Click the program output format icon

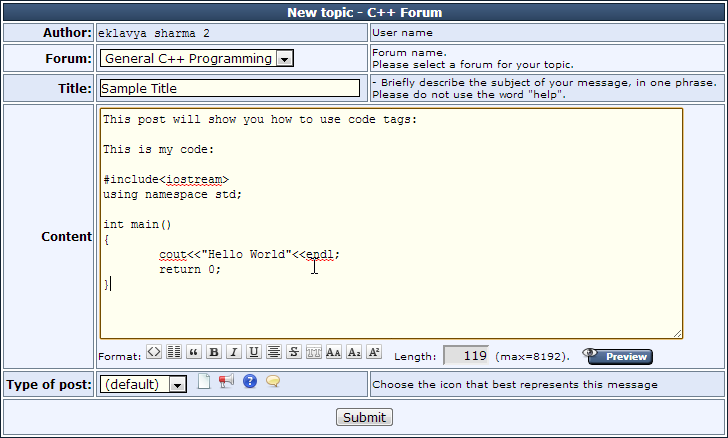[174, 352]
